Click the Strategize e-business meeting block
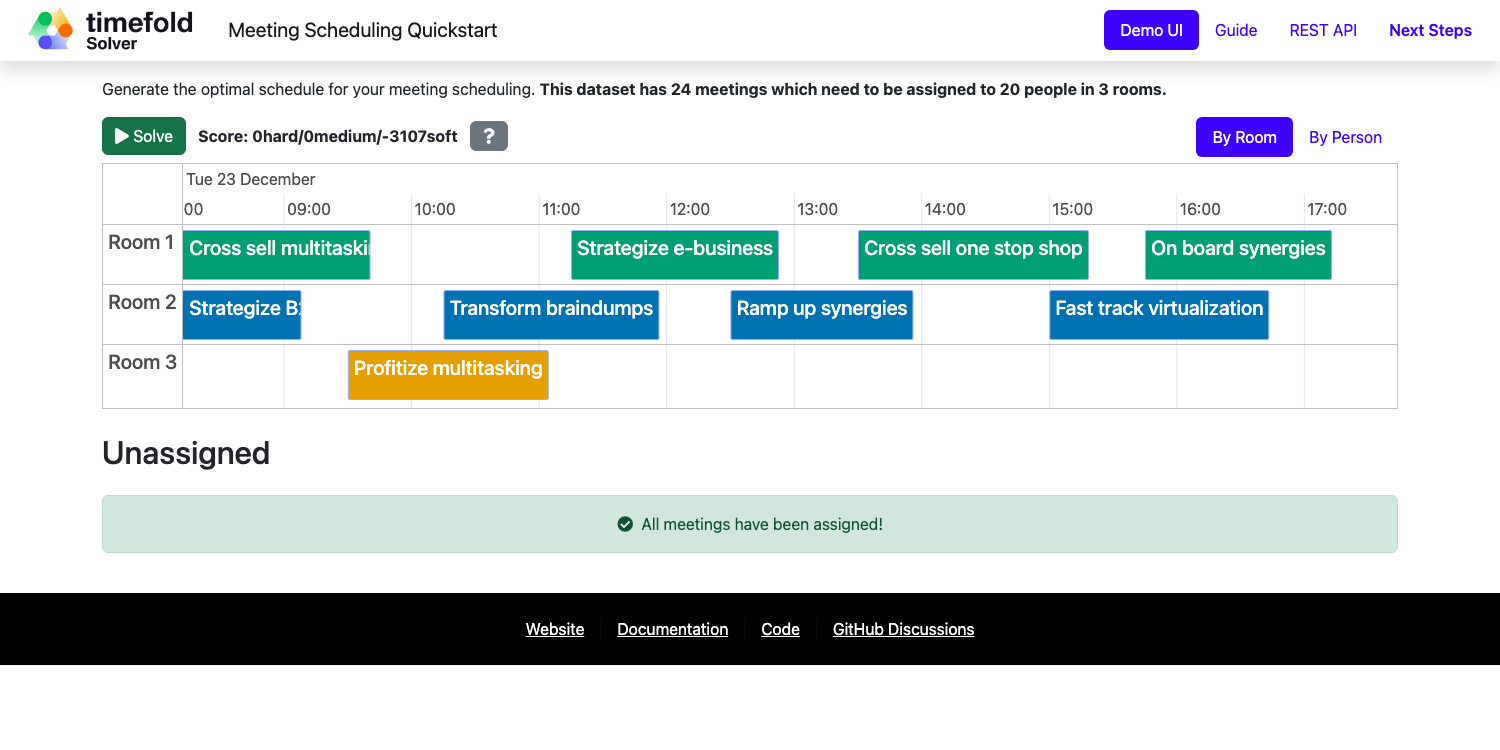This screenshot has width=1500, height=750. coord(674,254)
